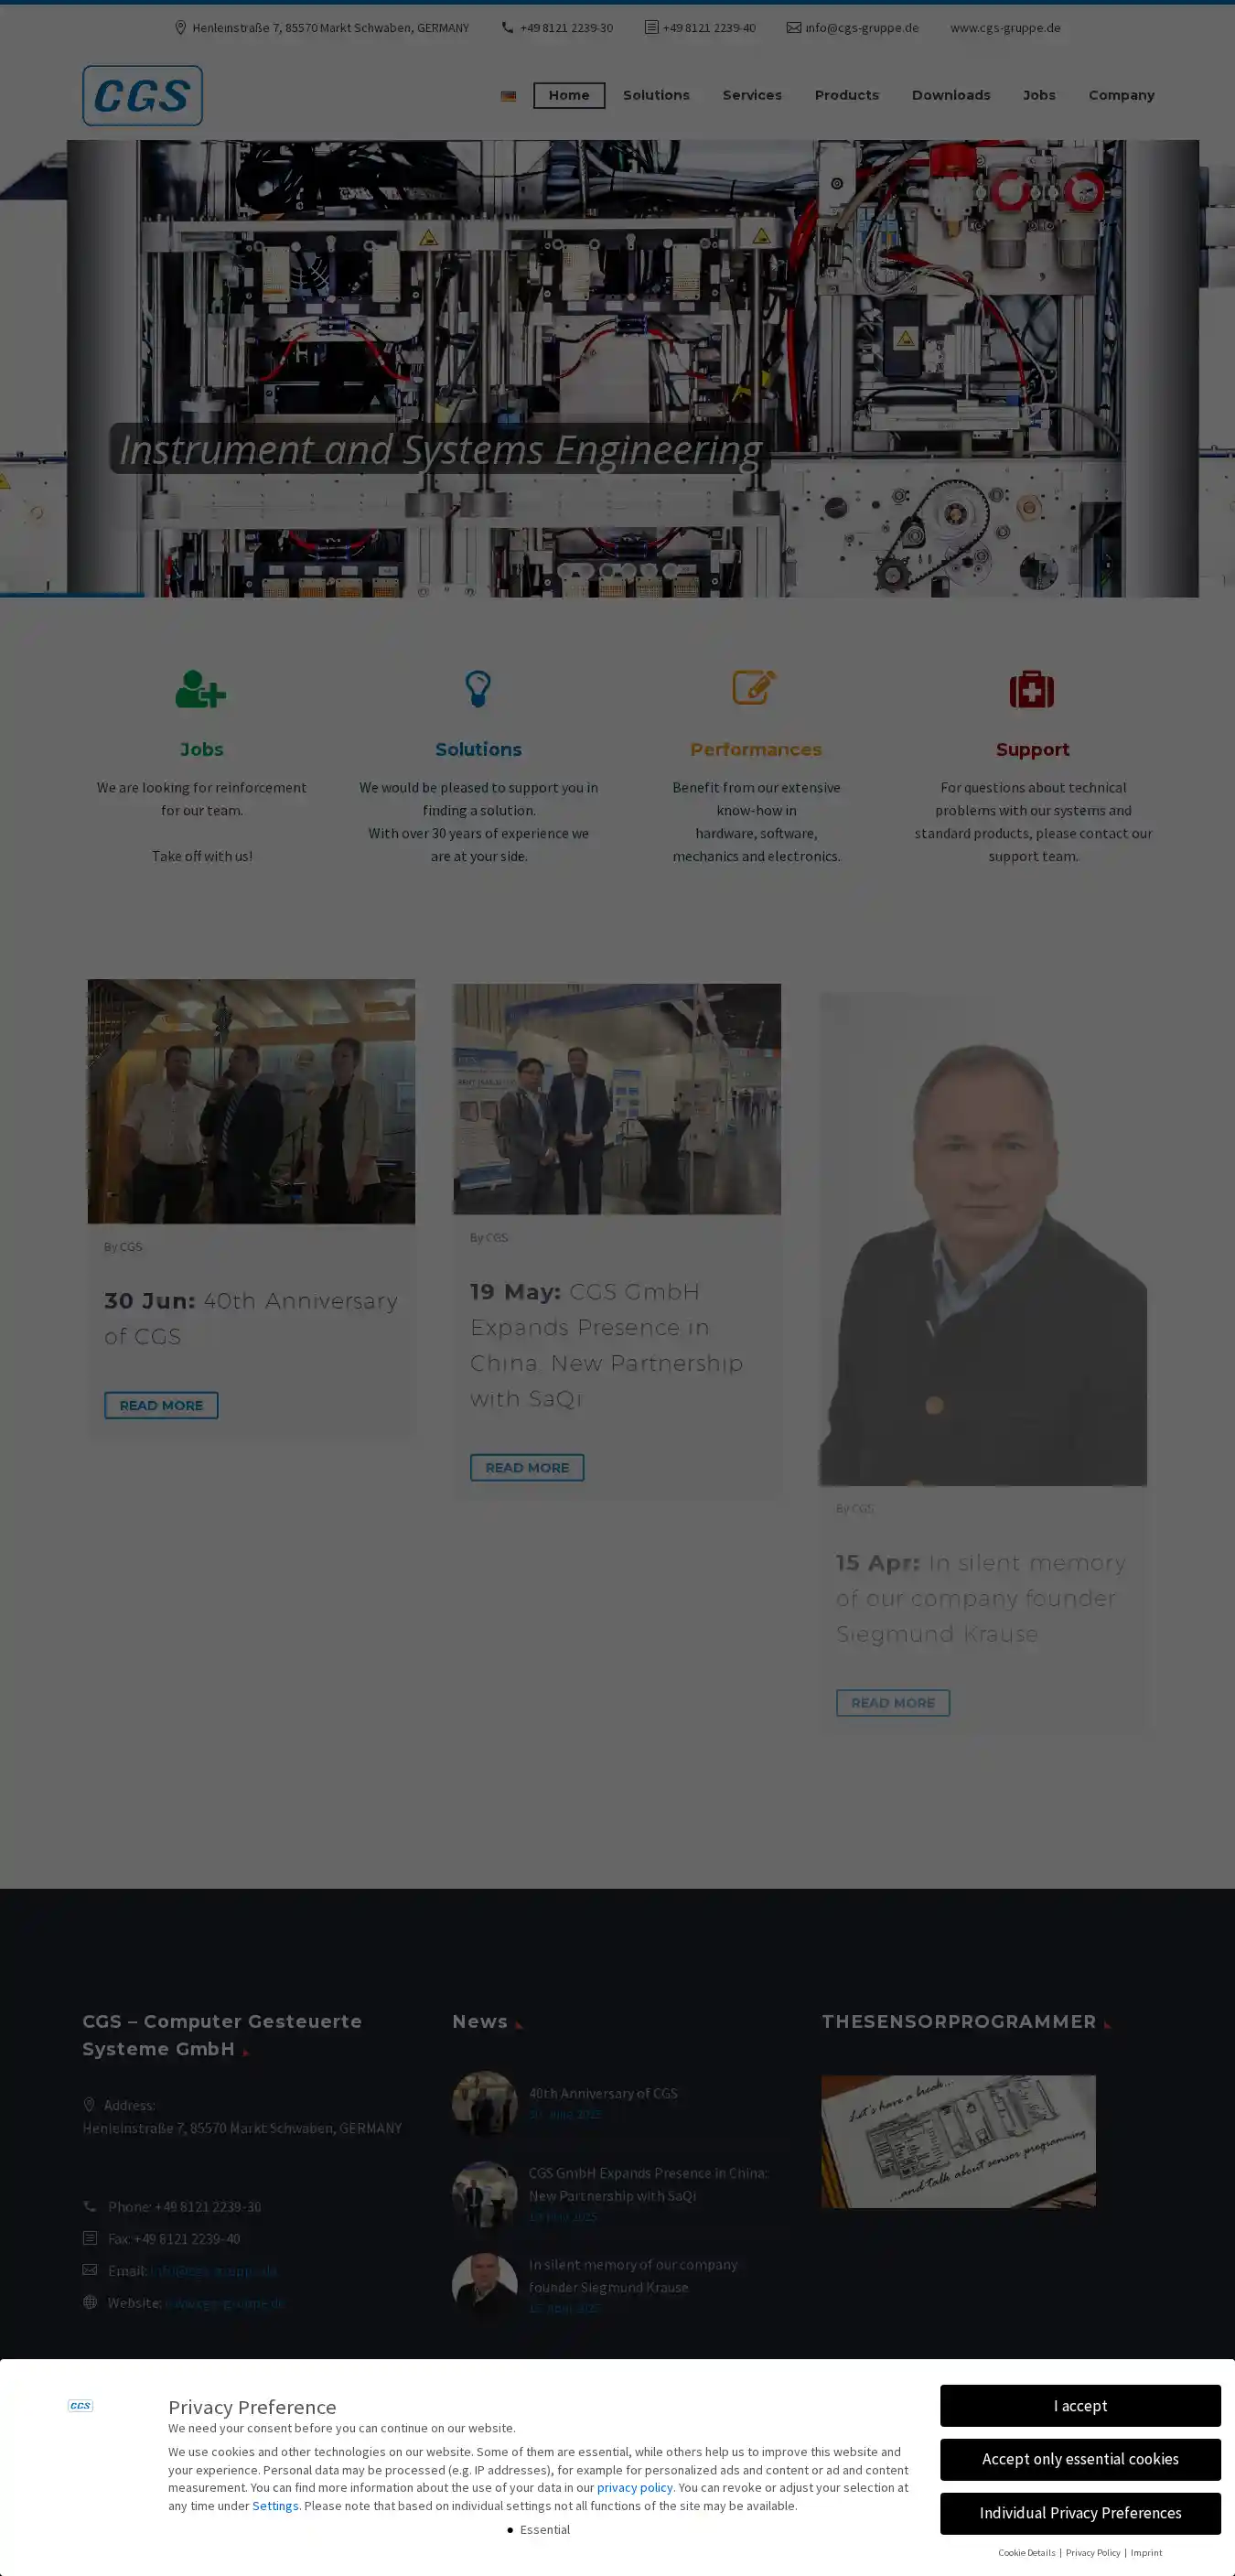This screenshot has width=1235, height=2576.
Task: Switch language via German flag icon
Action: [508, 96]
